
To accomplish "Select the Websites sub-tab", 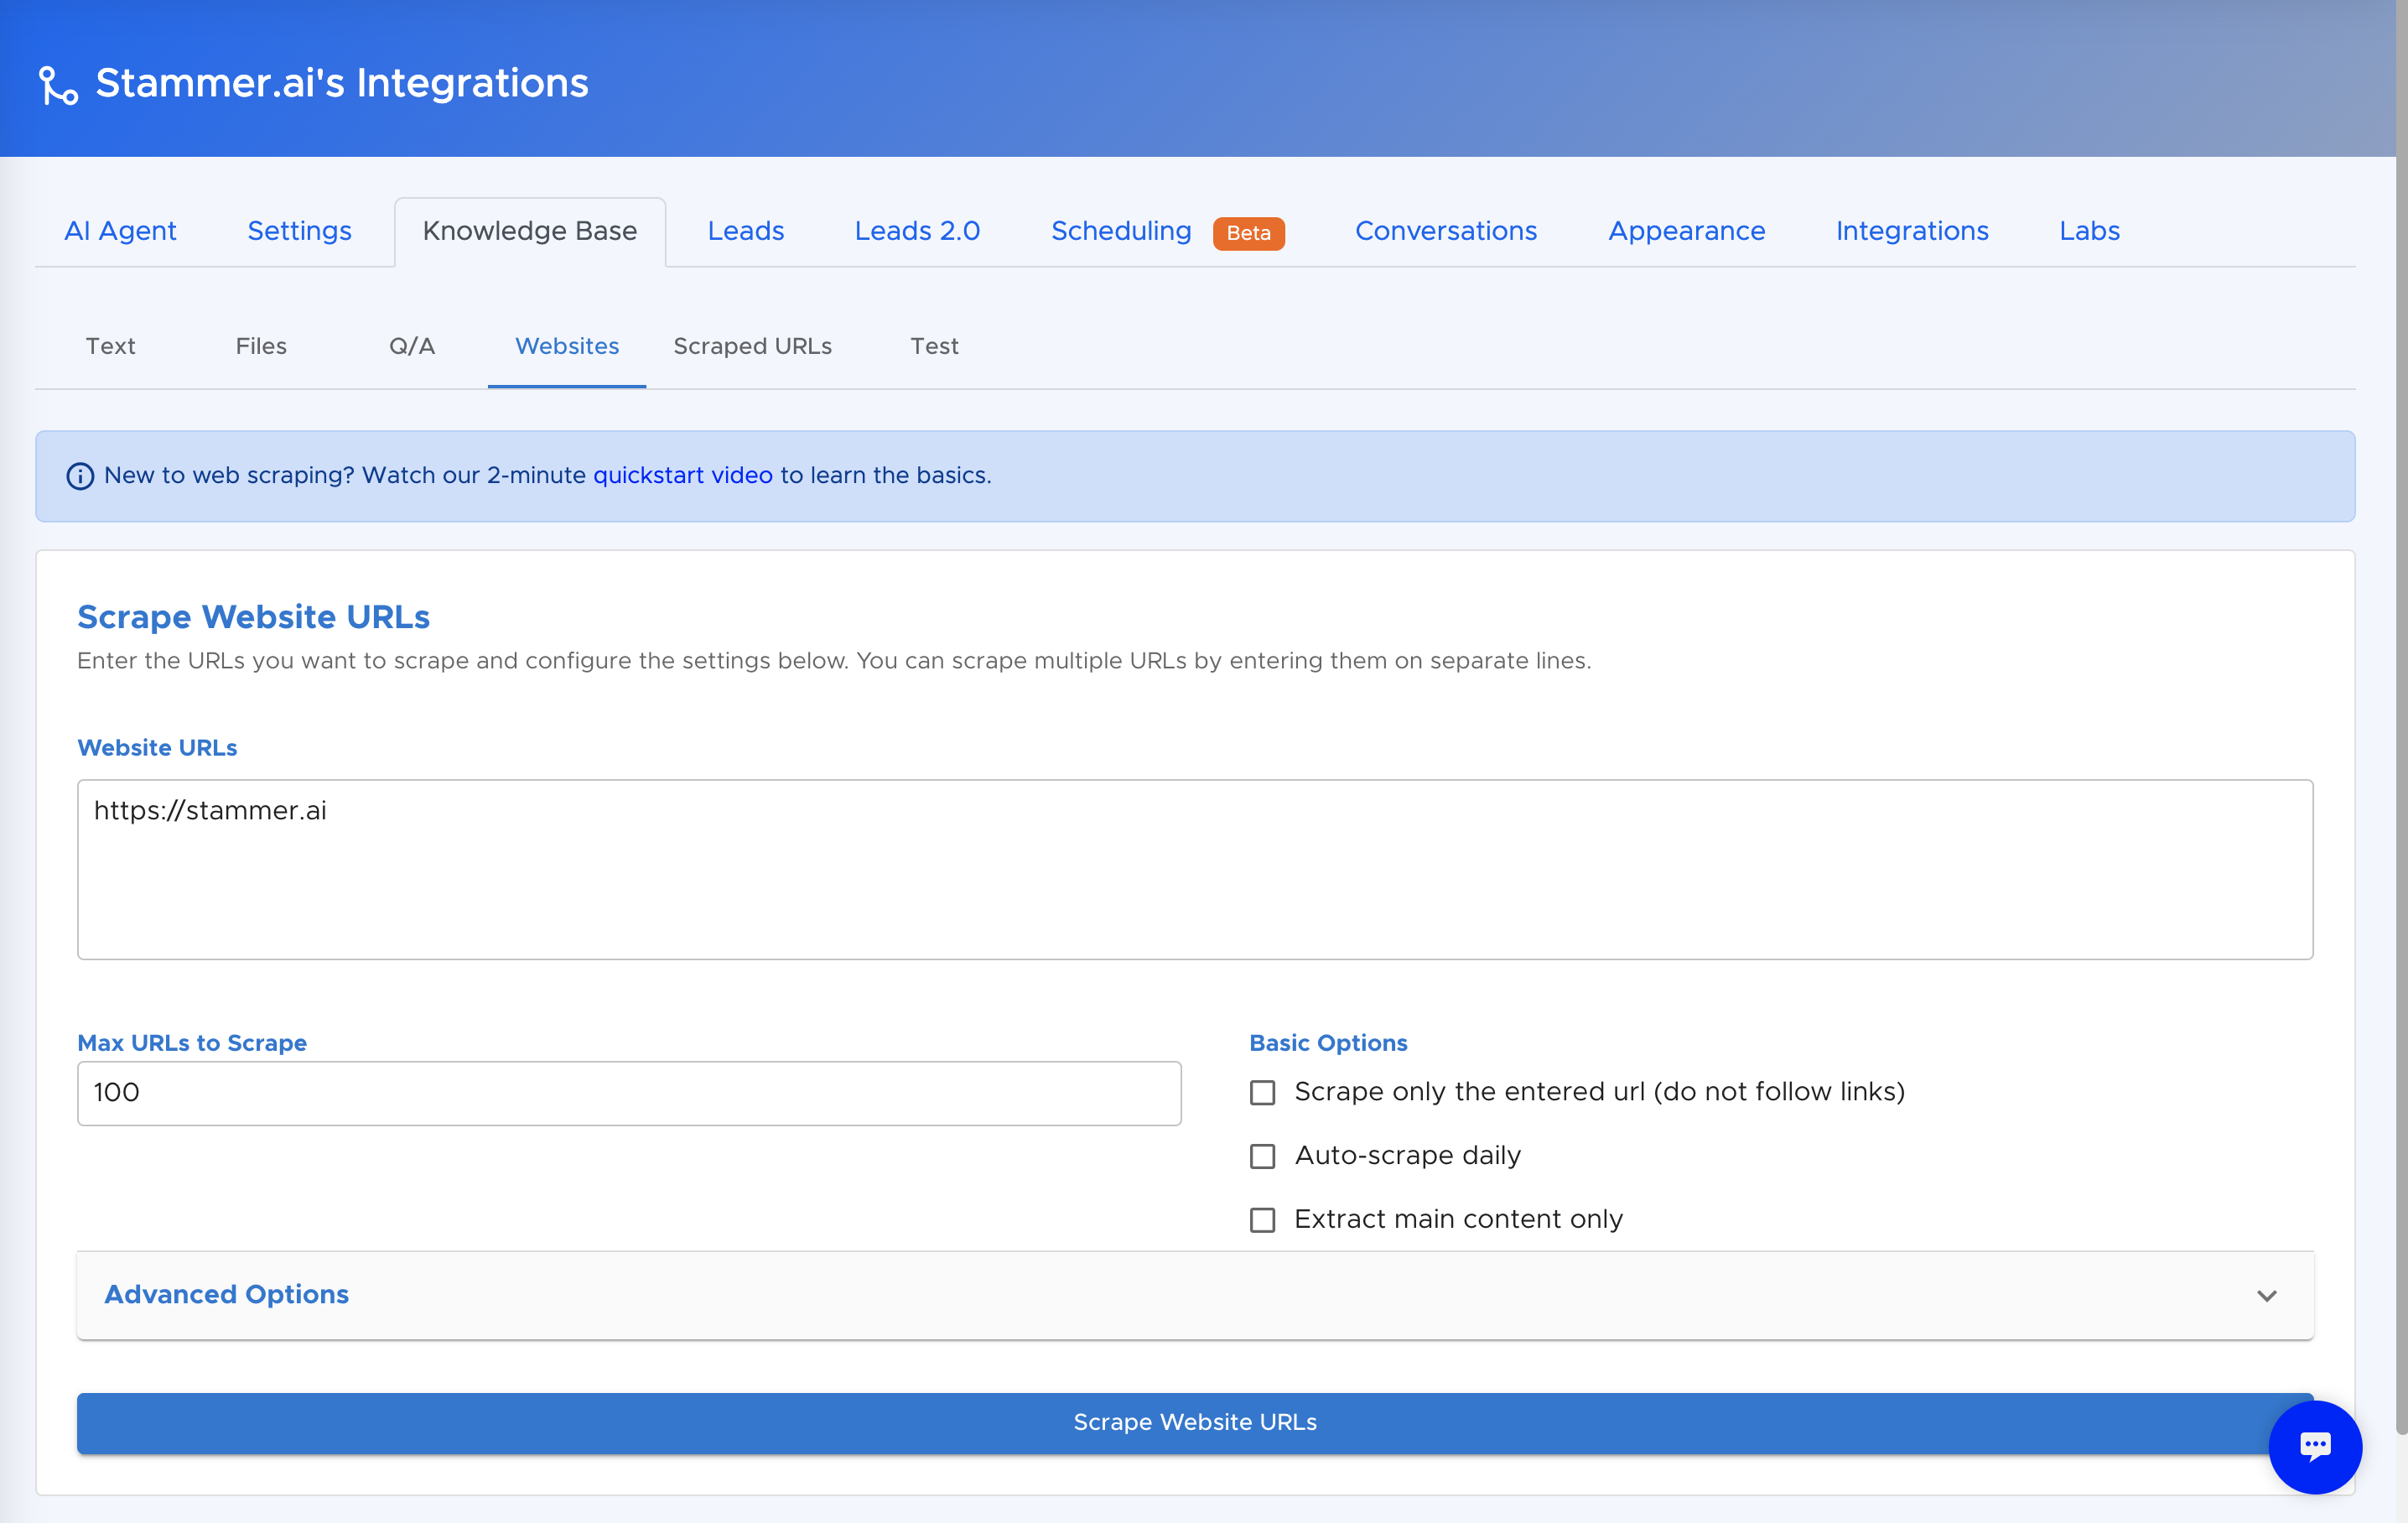I will (x=567, y=346).
